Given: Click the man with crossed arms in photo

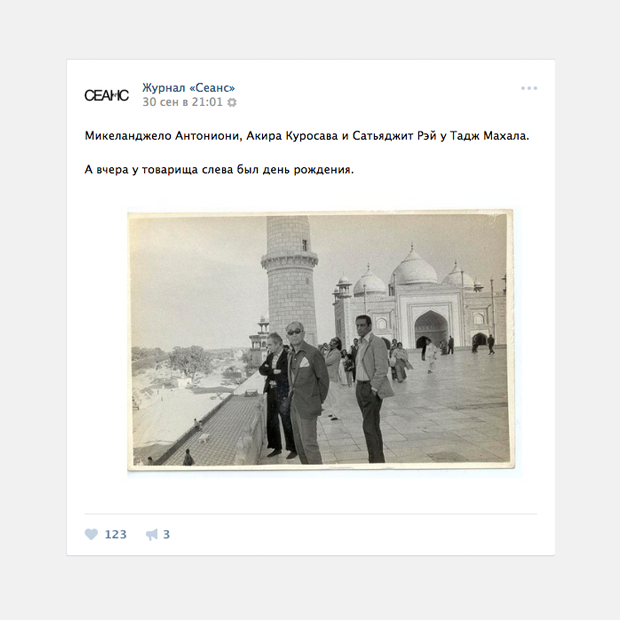Looking at the screenshot, I should (x=276, y=395).
